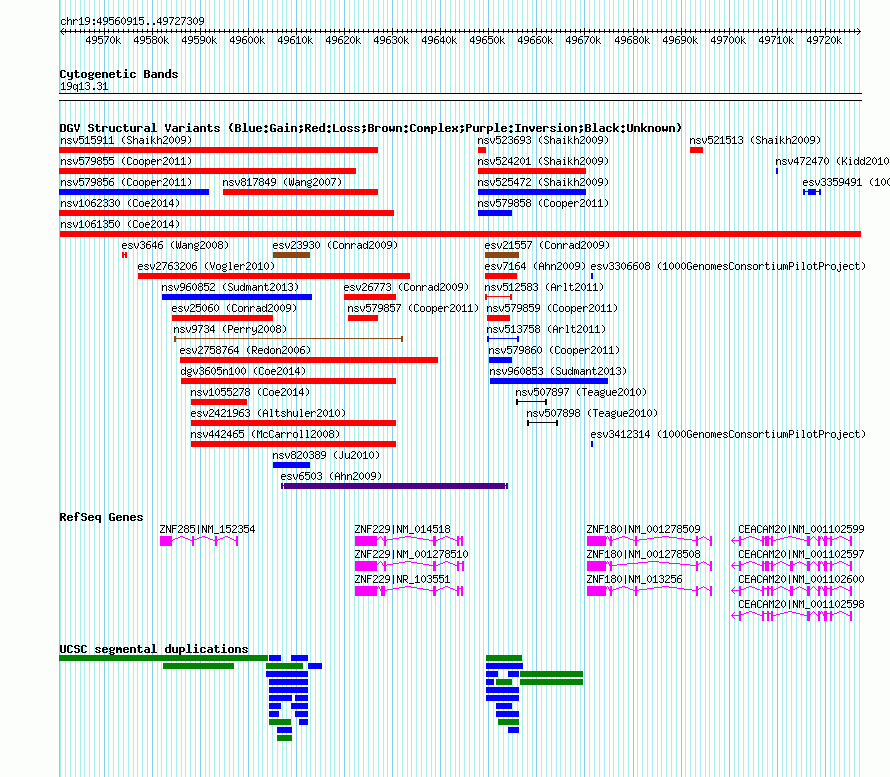This screenshot has height=777, width=890.
Task: Select the UCSC segmental duplications track title
Action: [x=154, y=649]
